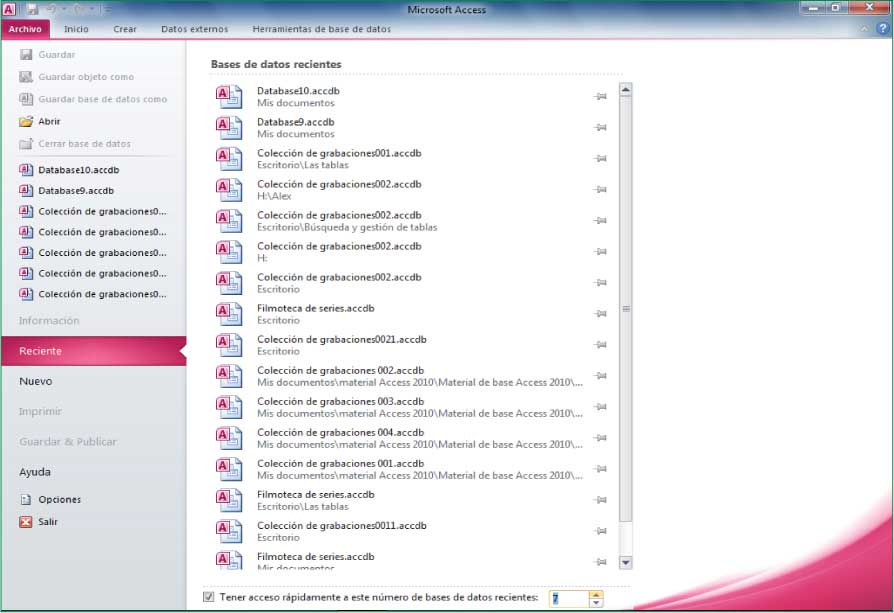Click the Database10.accdb icon in sidebar
Image resolution: width=894 pixels, height=613 pixels.
[x=26, y=170]
